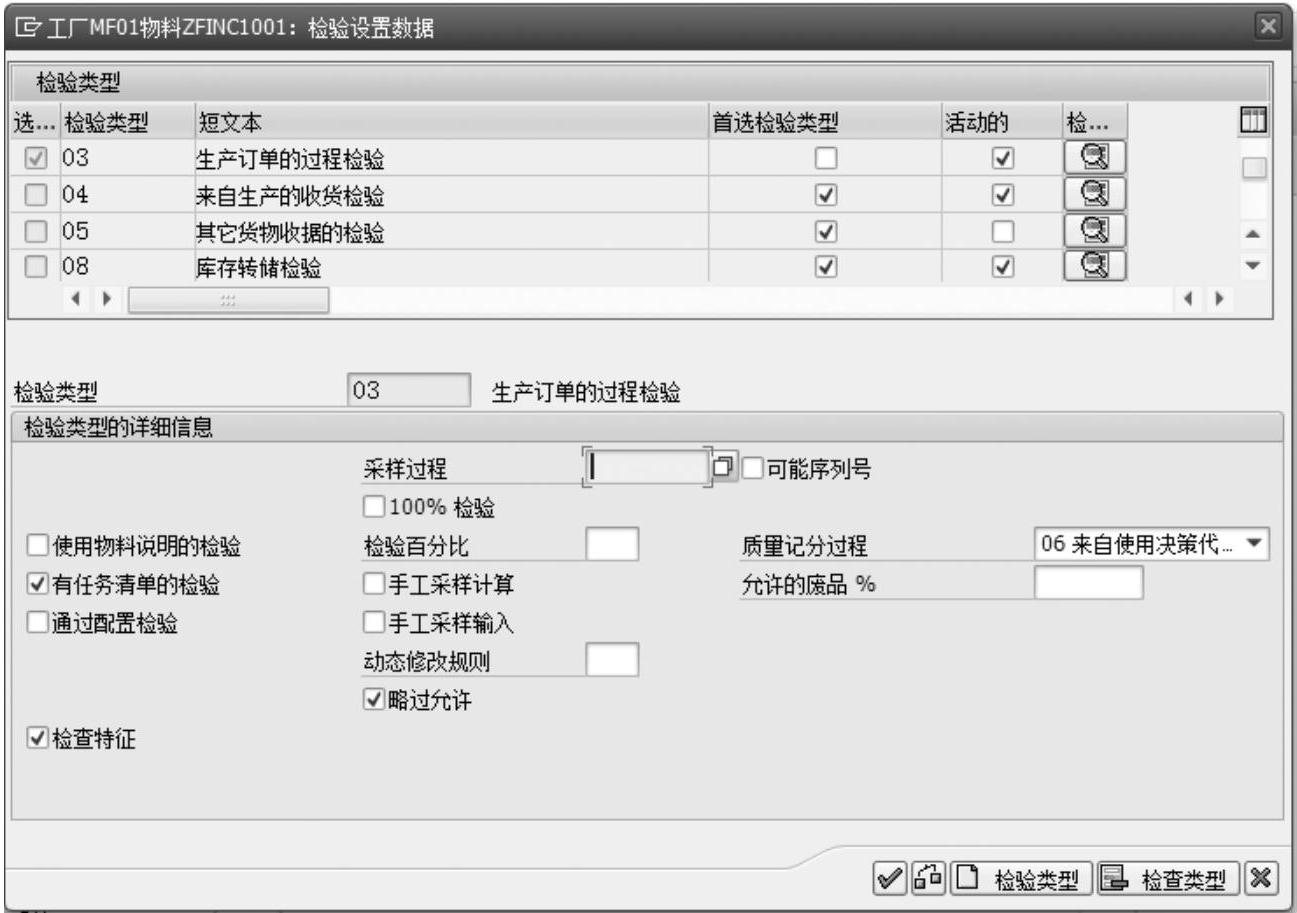The height and width of the screenshot is (913, 1297).
Task: Open details icon for inspection type 08
Action: click(1094, 265)
